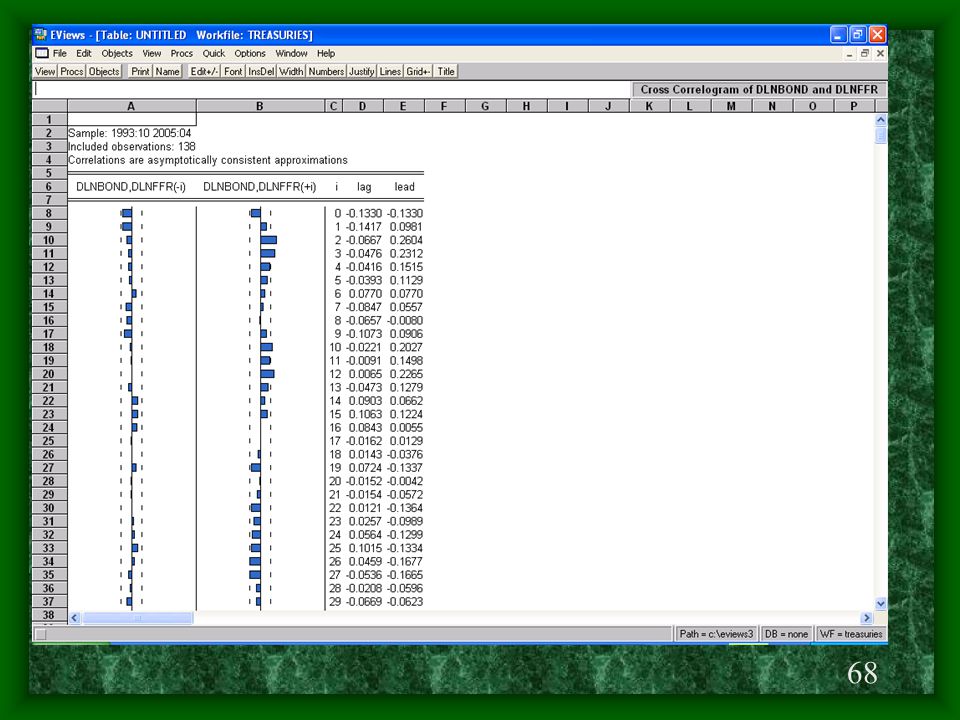The image size is (960, 720).
Task: Click the Width toolbar button
Action: pyautogui.click(x=291, y=71)
